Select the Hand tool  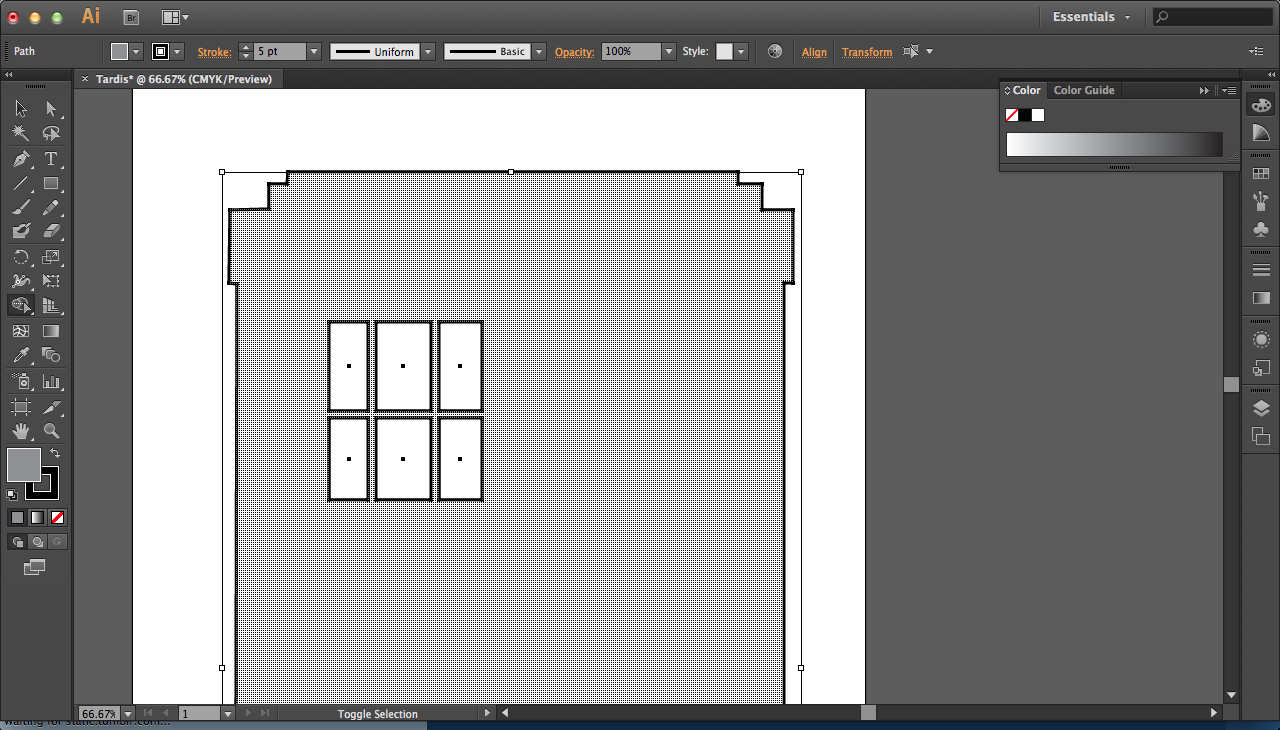click(21, 431)
